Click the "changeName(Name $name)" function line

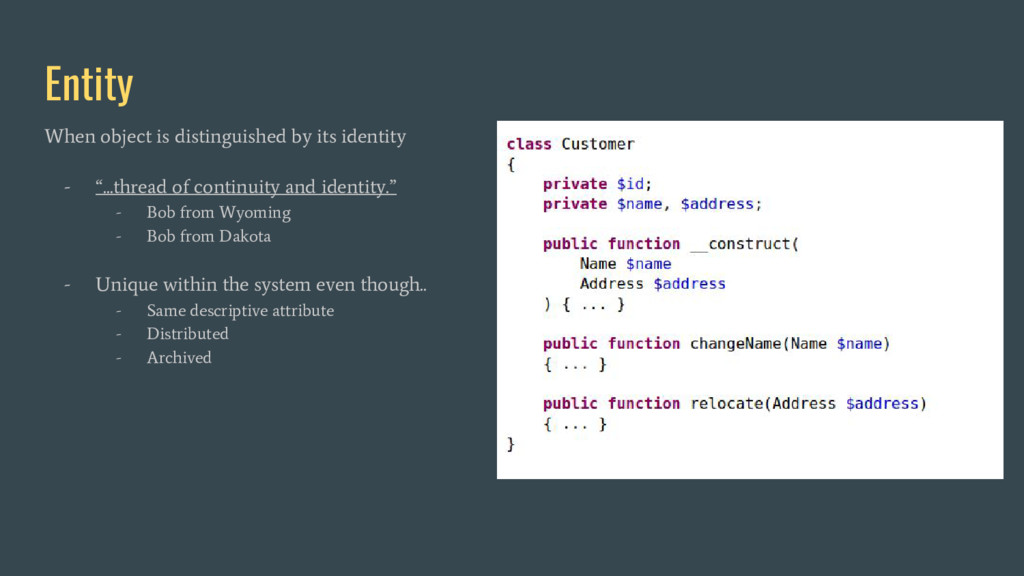coord(716,344)
